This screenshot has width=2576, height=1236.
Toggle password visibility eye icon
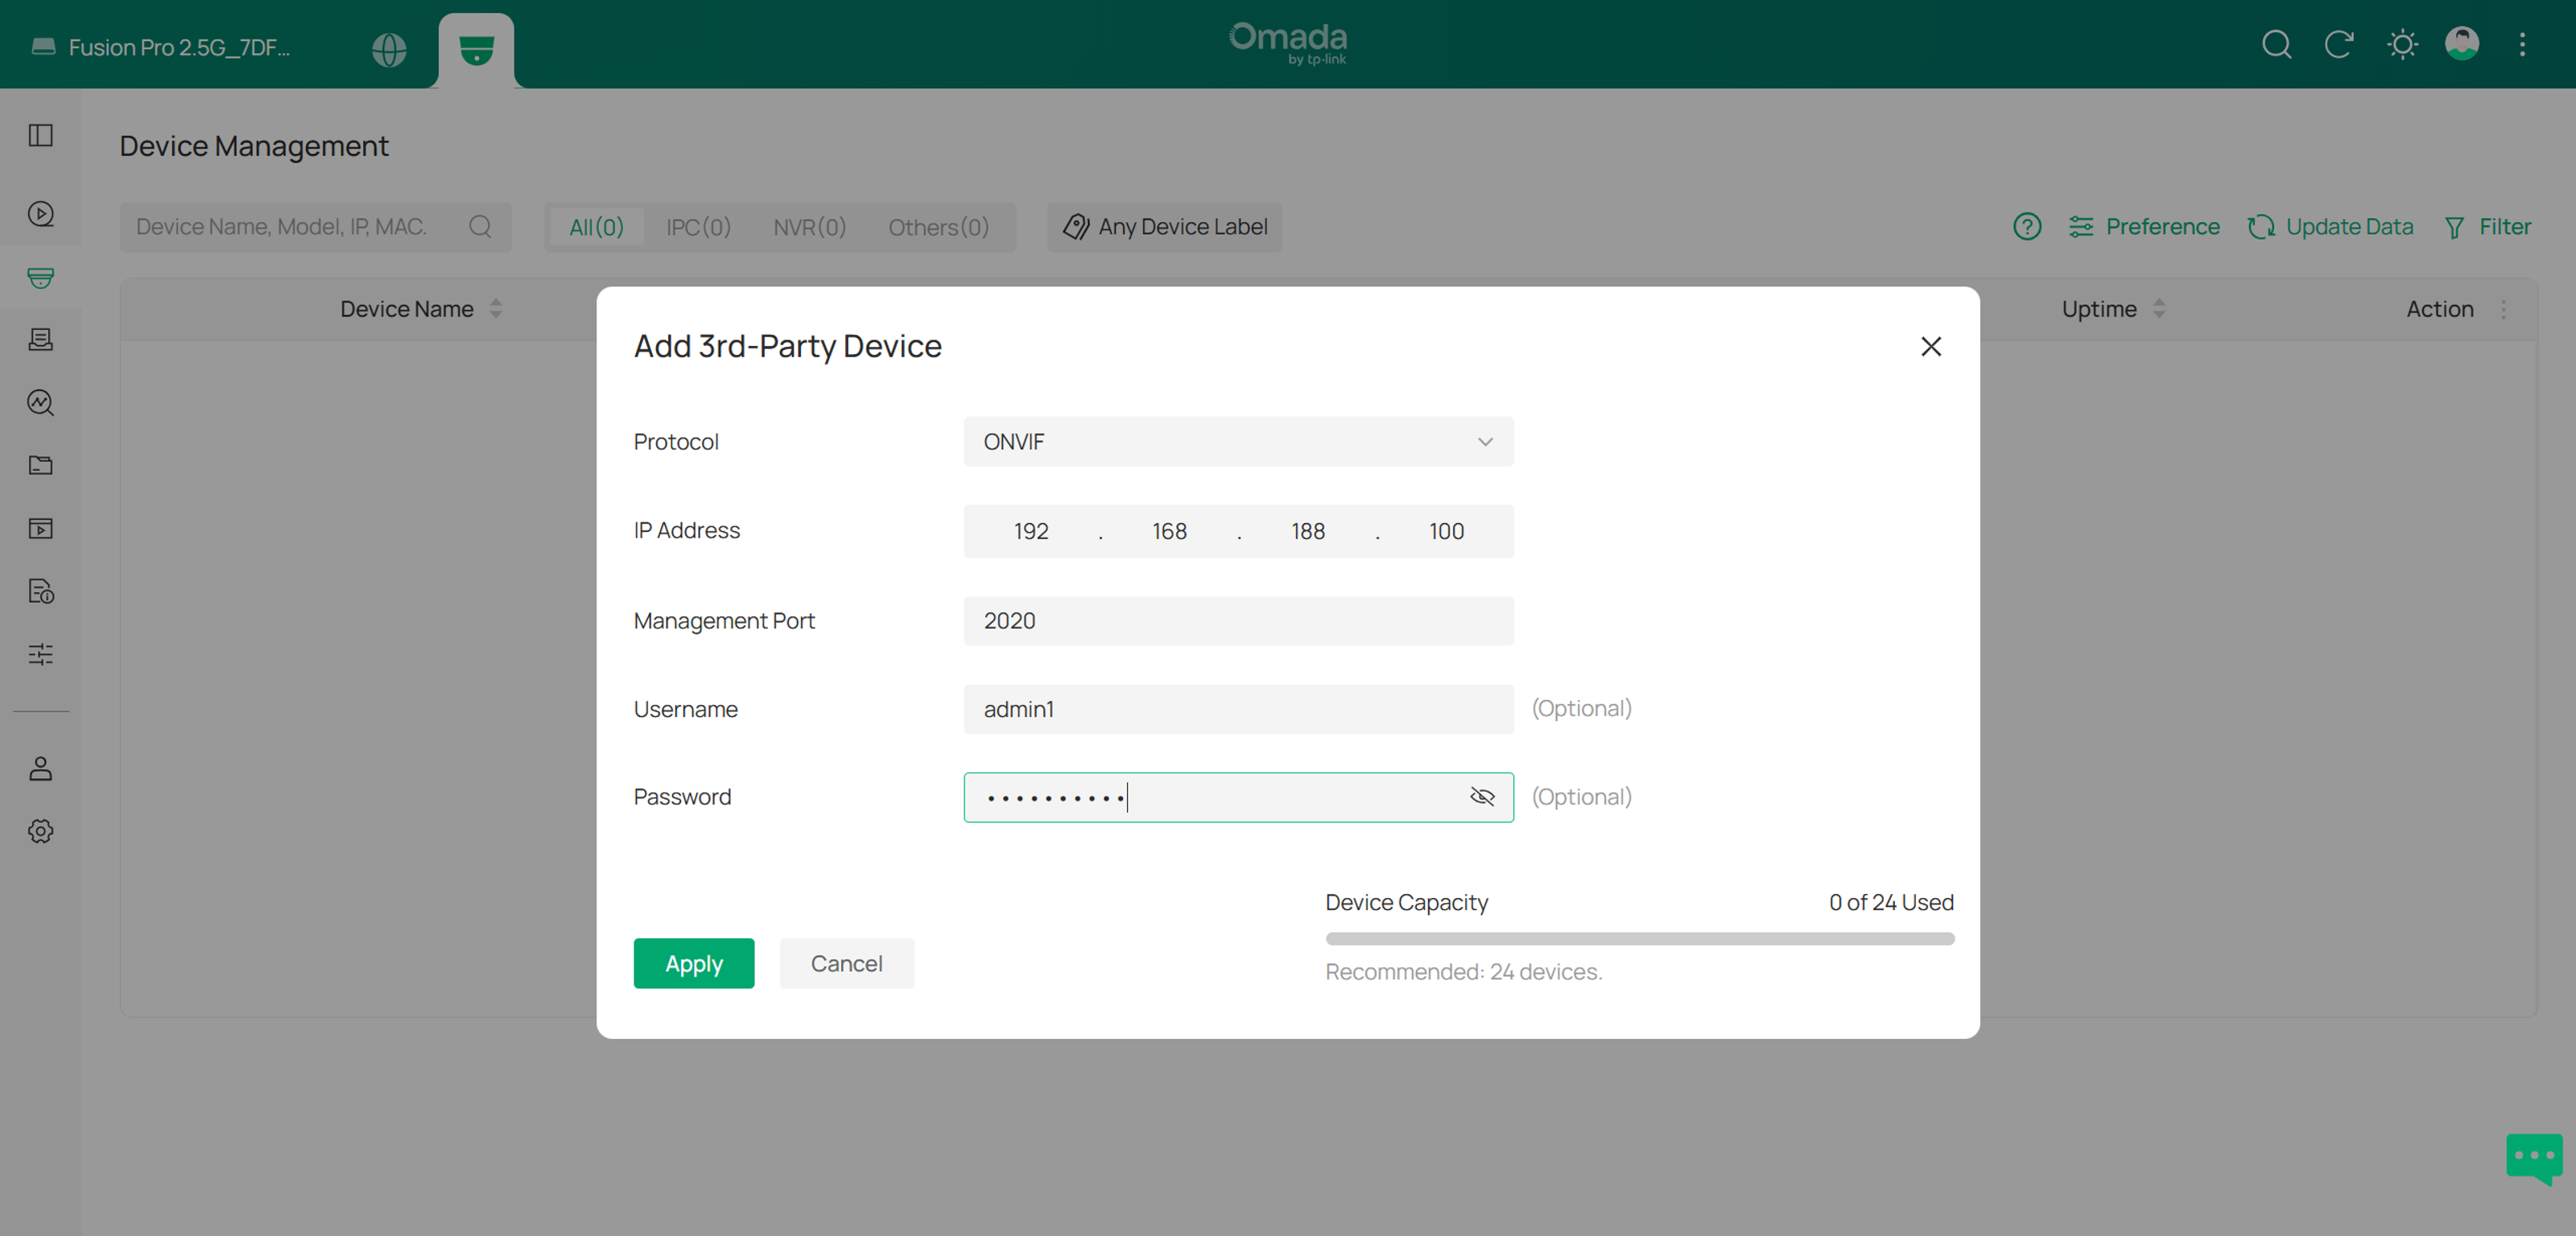pyautogui.click(x=1481, y=797)
